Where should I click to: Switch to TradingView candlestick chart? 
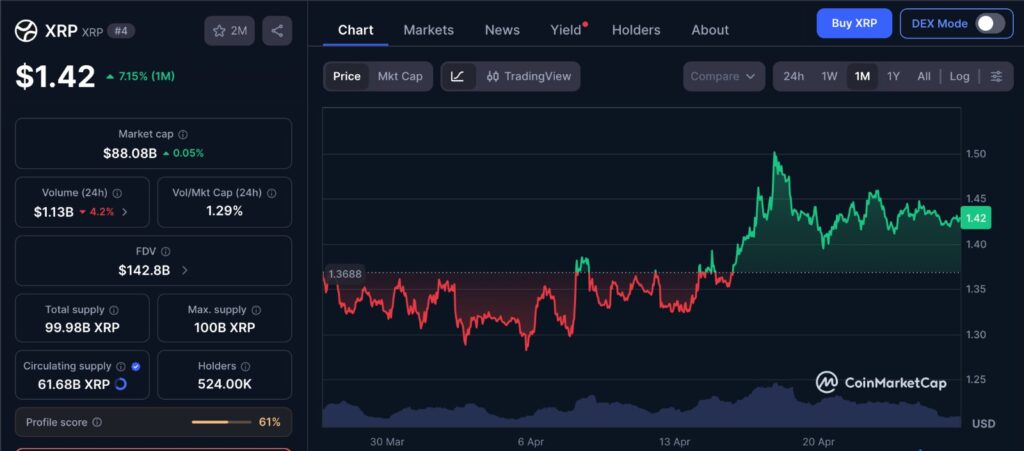point(528,76)
